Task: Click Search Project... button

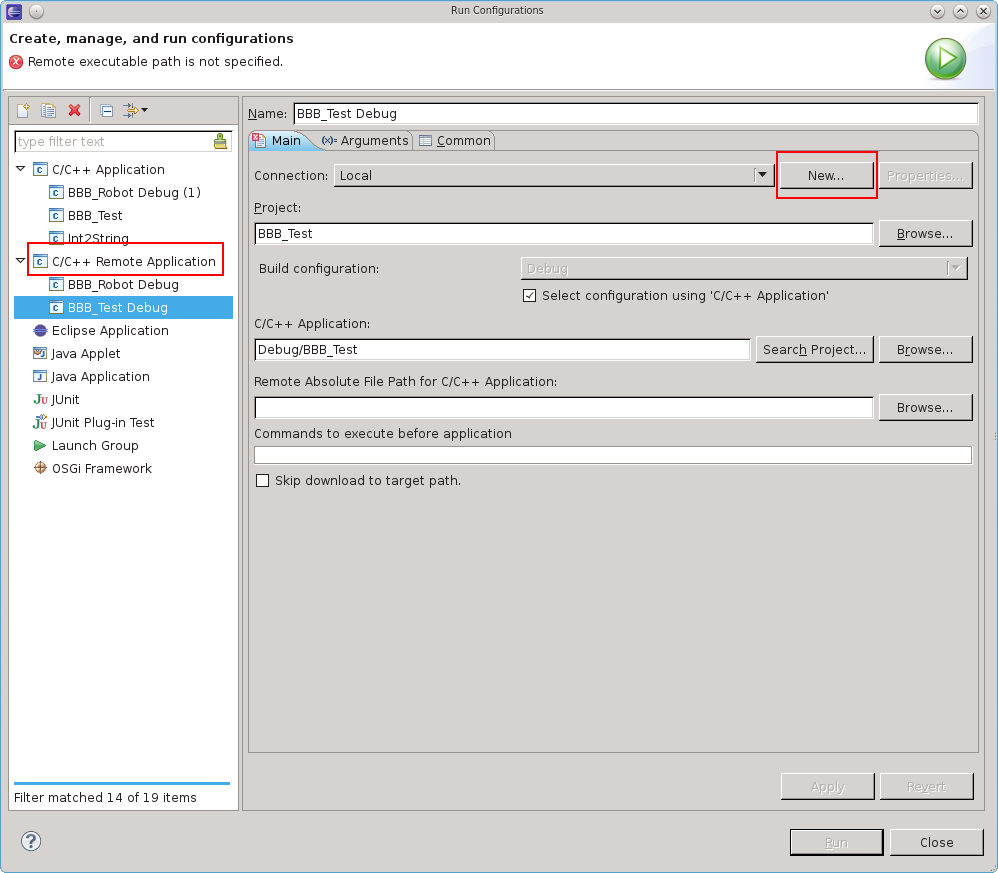Action: (814, 349)
